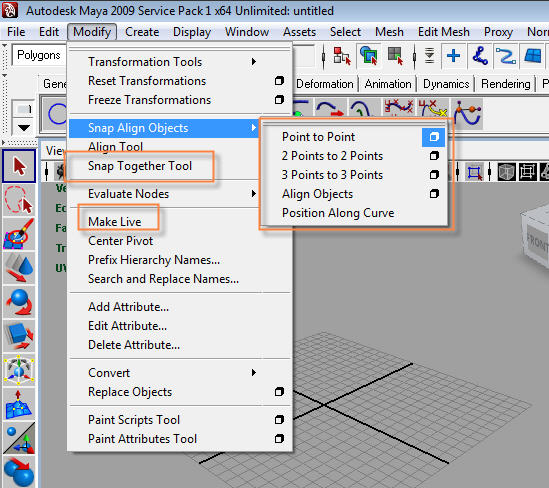Select Center Pivot menu entry
The height and width of the screenshot is (488, 549).
pos(120,241)
